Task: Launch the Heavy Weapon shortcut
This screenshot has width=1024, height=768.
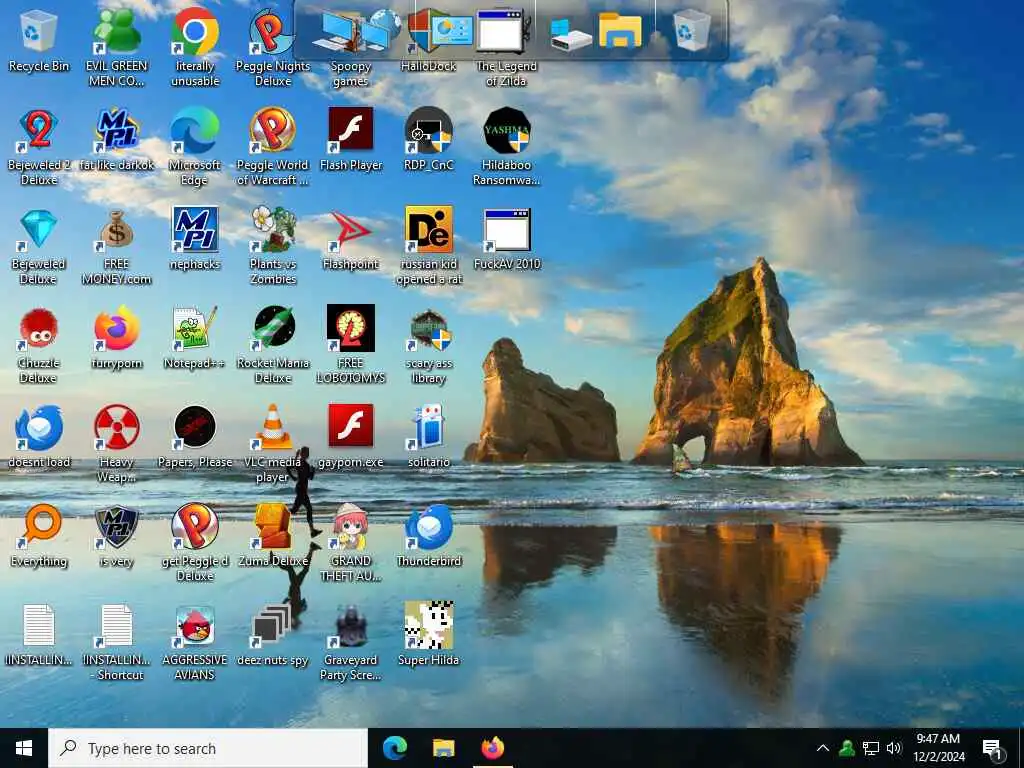Action: pos(116,444)
